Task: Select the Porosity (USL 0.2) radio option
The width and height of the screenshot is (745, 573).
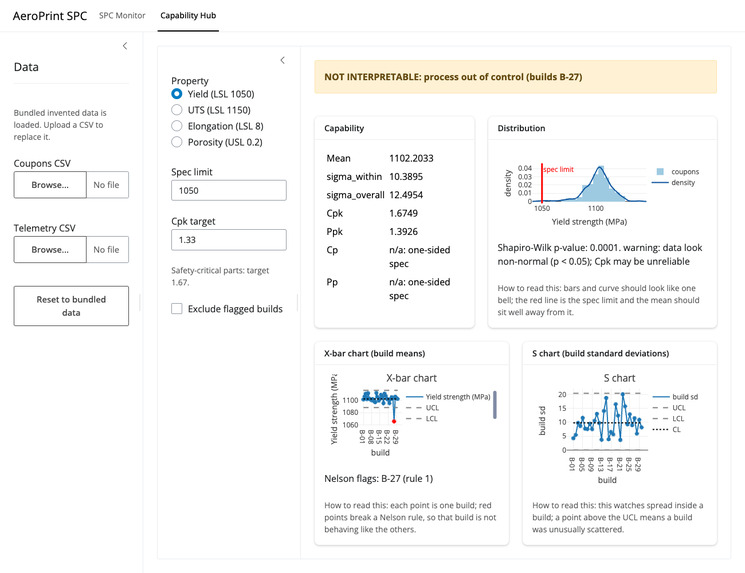Action: tap(177, 143)
